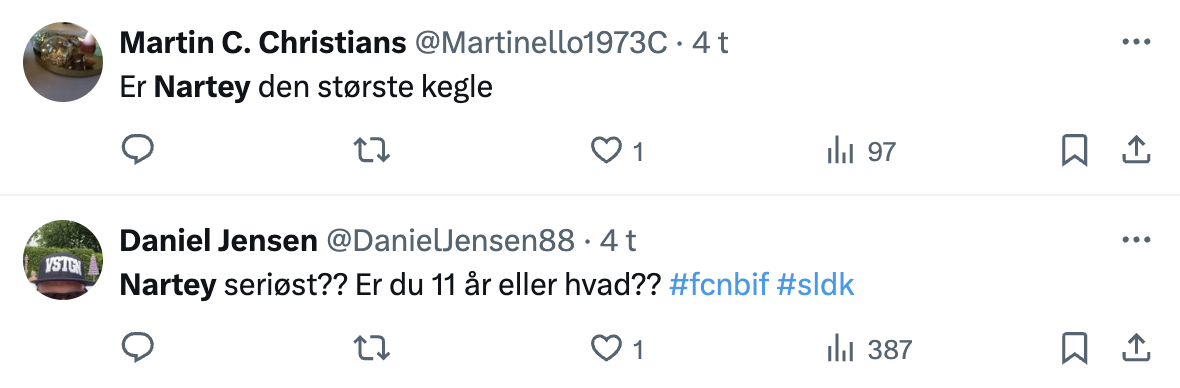Open more options for Martin's tweet

tap(1136, 42)
